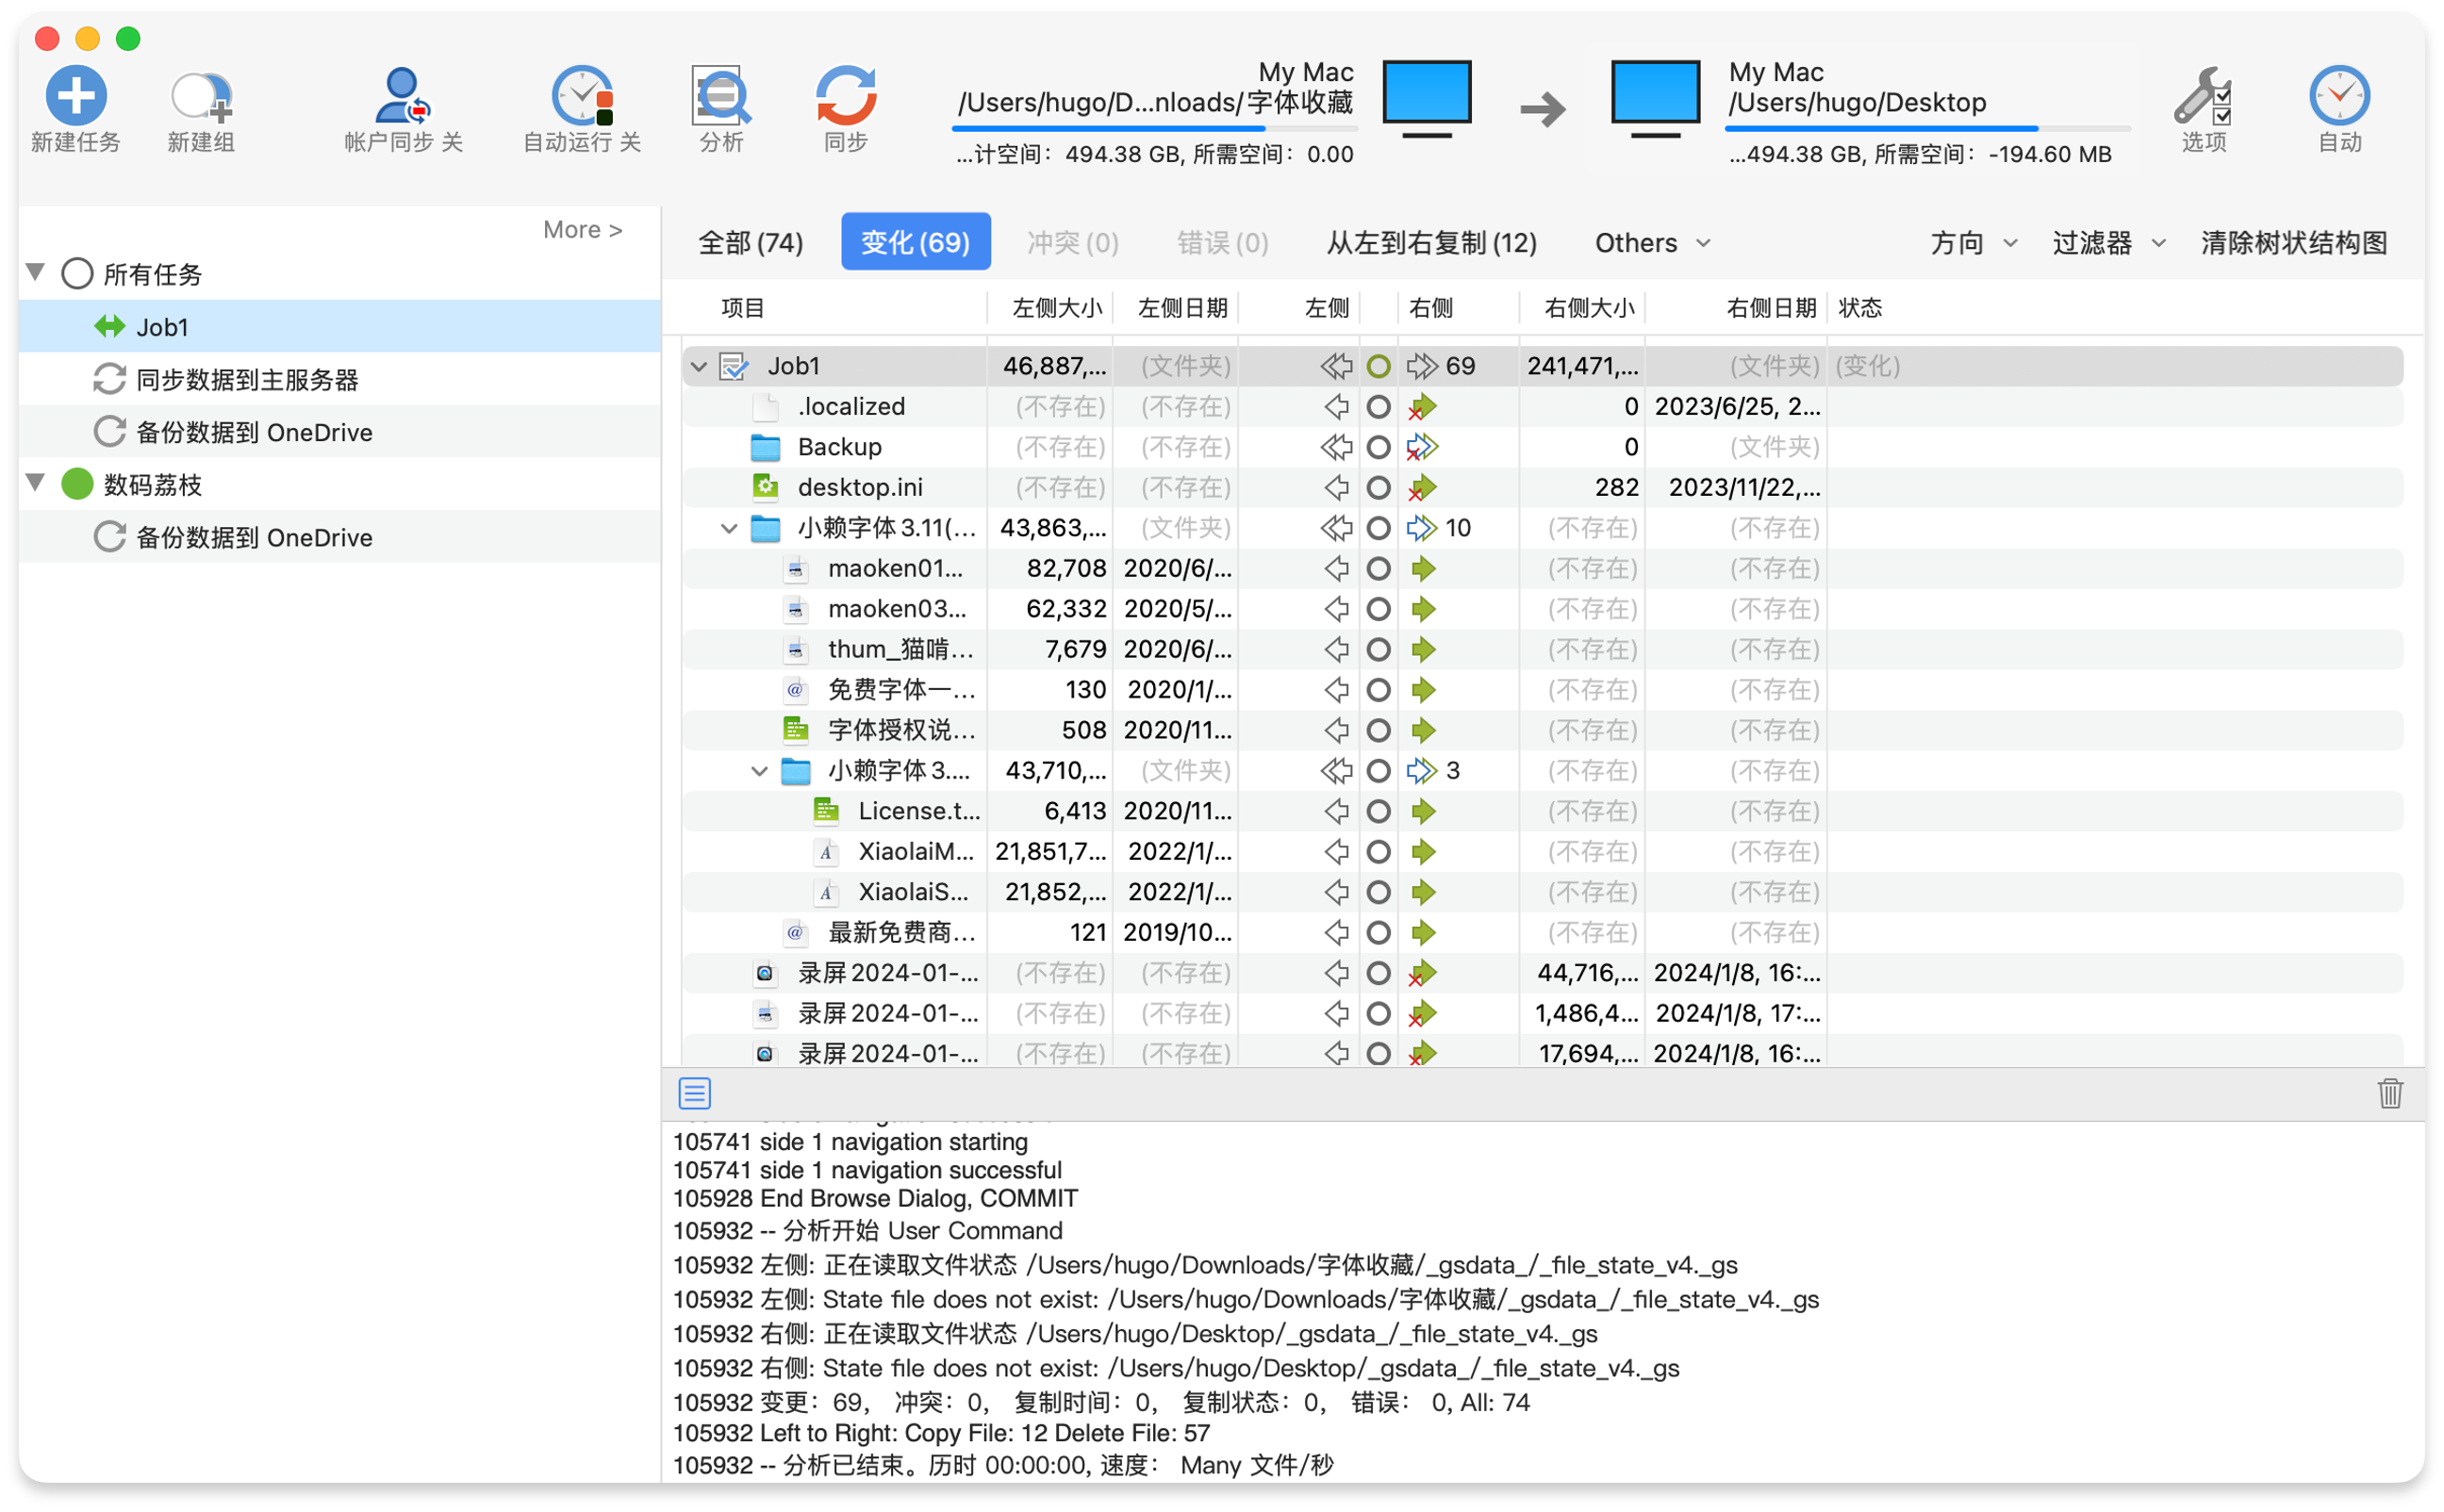Viewport: 2444px width, 1512px height.
Task: Click 清除树状结构图 button
Action: (x=2293, y=243)
